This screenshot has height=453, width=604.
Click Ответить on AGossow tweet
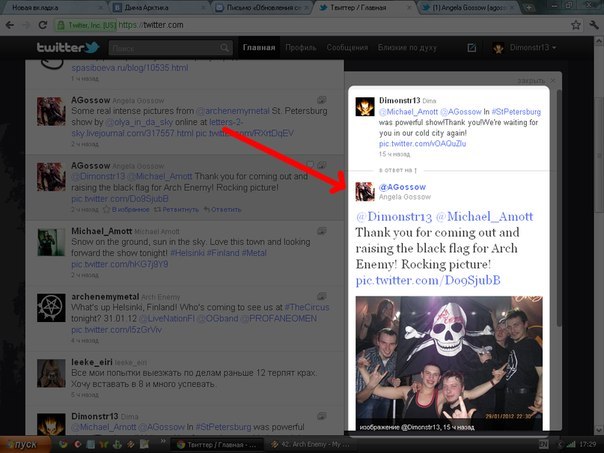[x=223, y=210]
